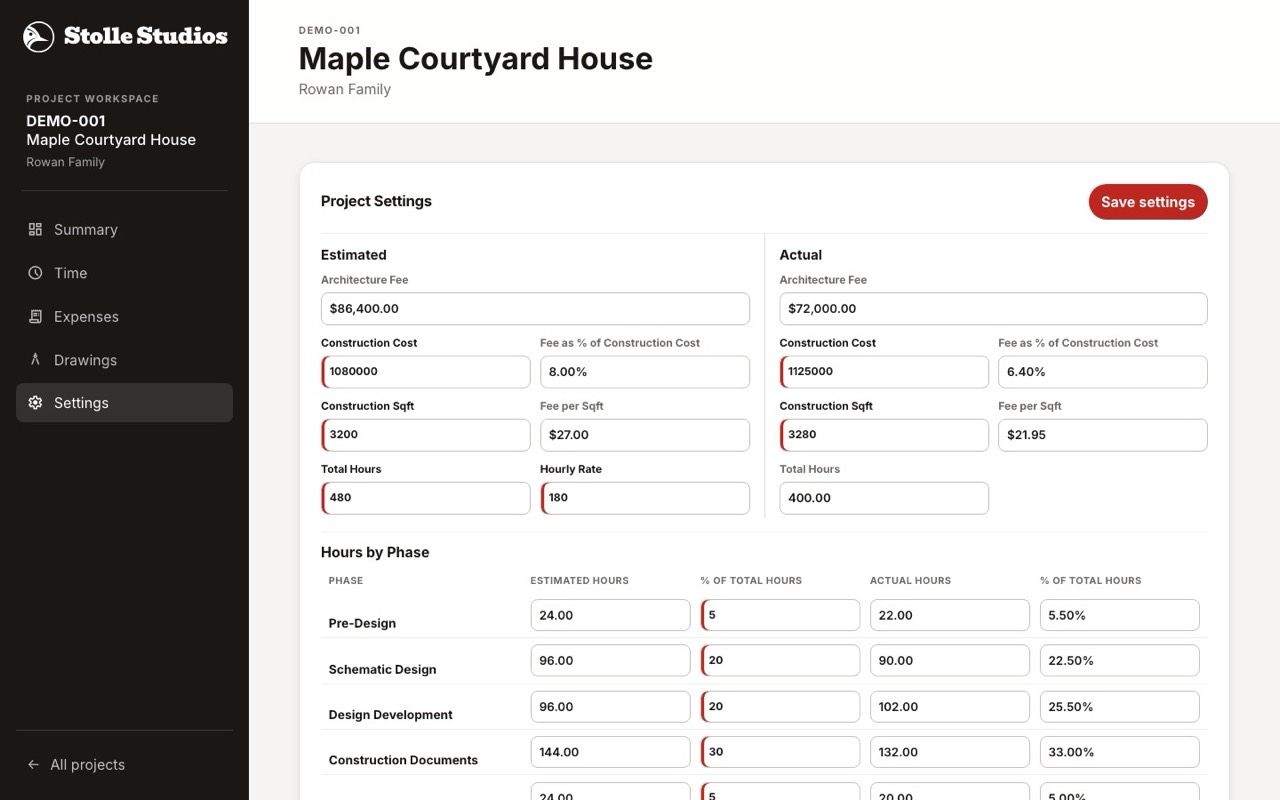Click the Schematic Design phase label
The height and width of the screenshot is (800, 1280).
[382, 669]
